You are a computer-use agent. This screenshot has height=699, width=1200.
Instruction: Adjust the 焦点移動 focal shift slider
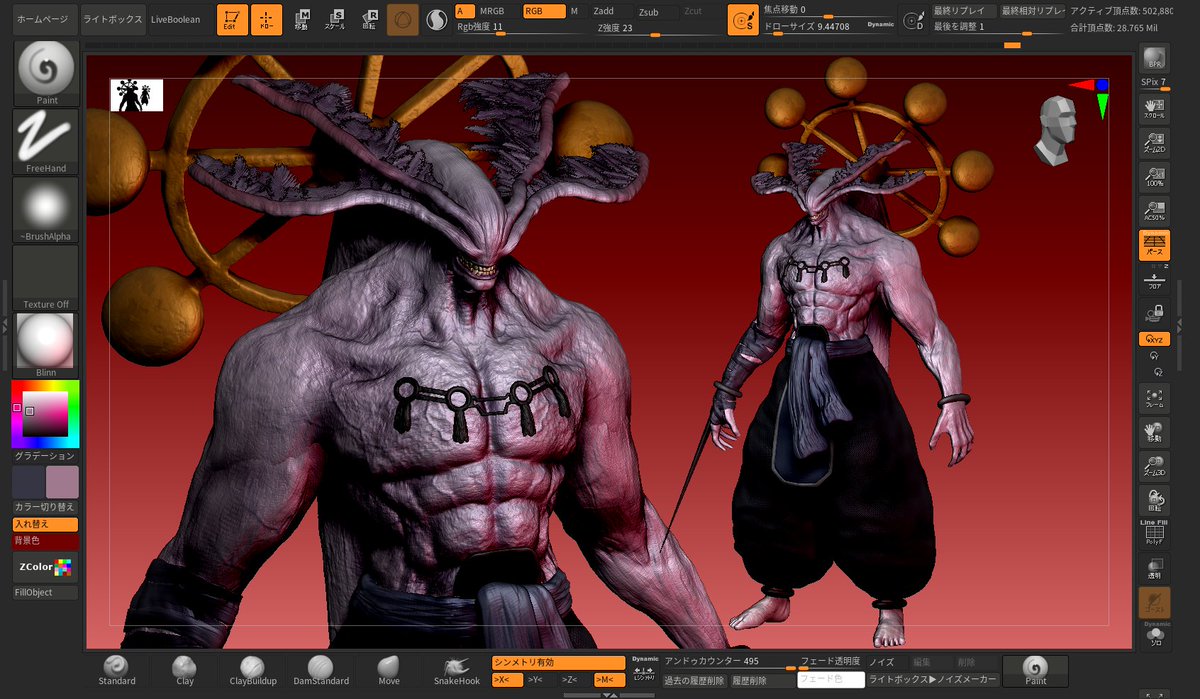pyautogui.click(x=829, y=10)
